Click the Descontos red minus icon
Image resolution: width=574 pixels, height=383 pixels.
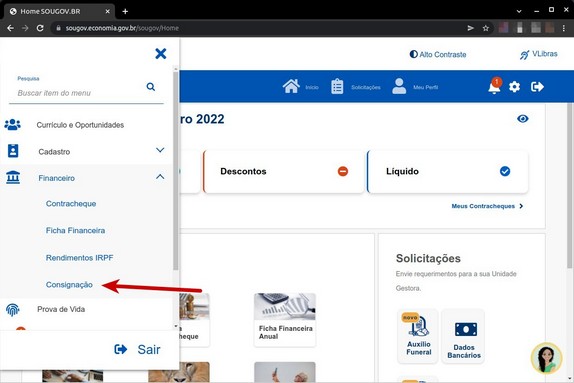343,171
